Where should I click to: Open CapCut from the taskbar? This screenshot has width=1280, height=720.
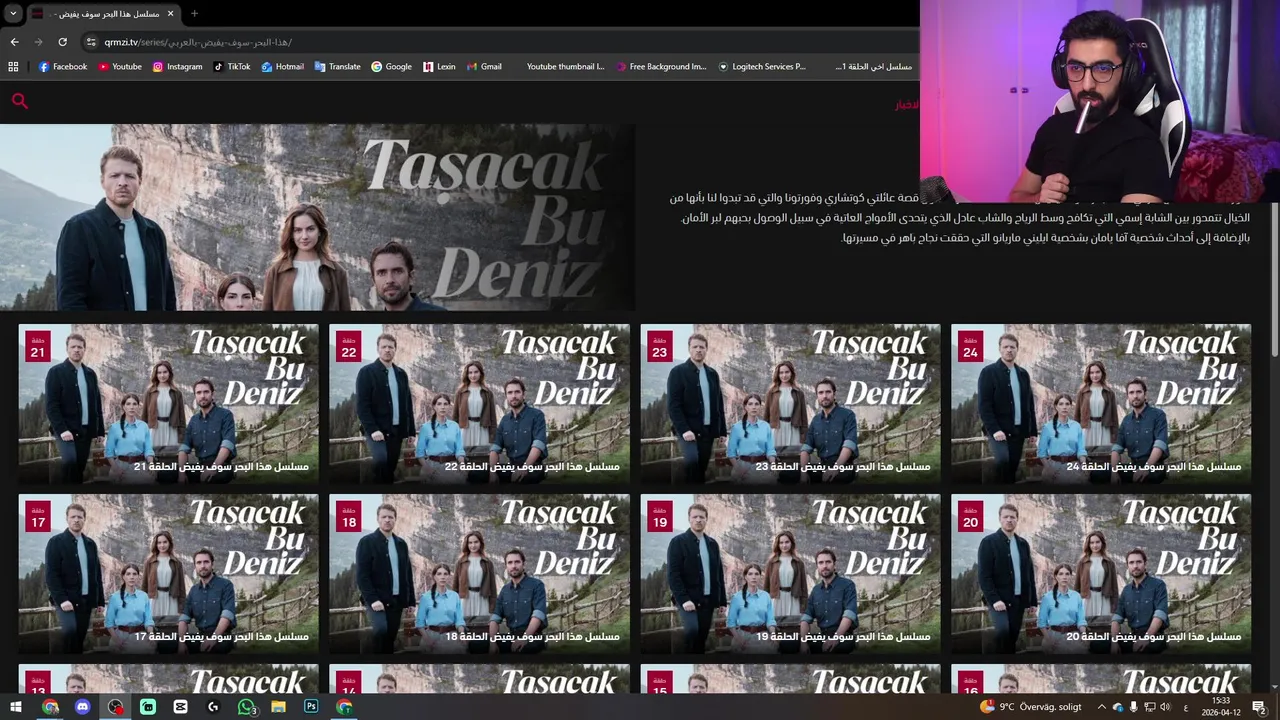coord(180,707)
